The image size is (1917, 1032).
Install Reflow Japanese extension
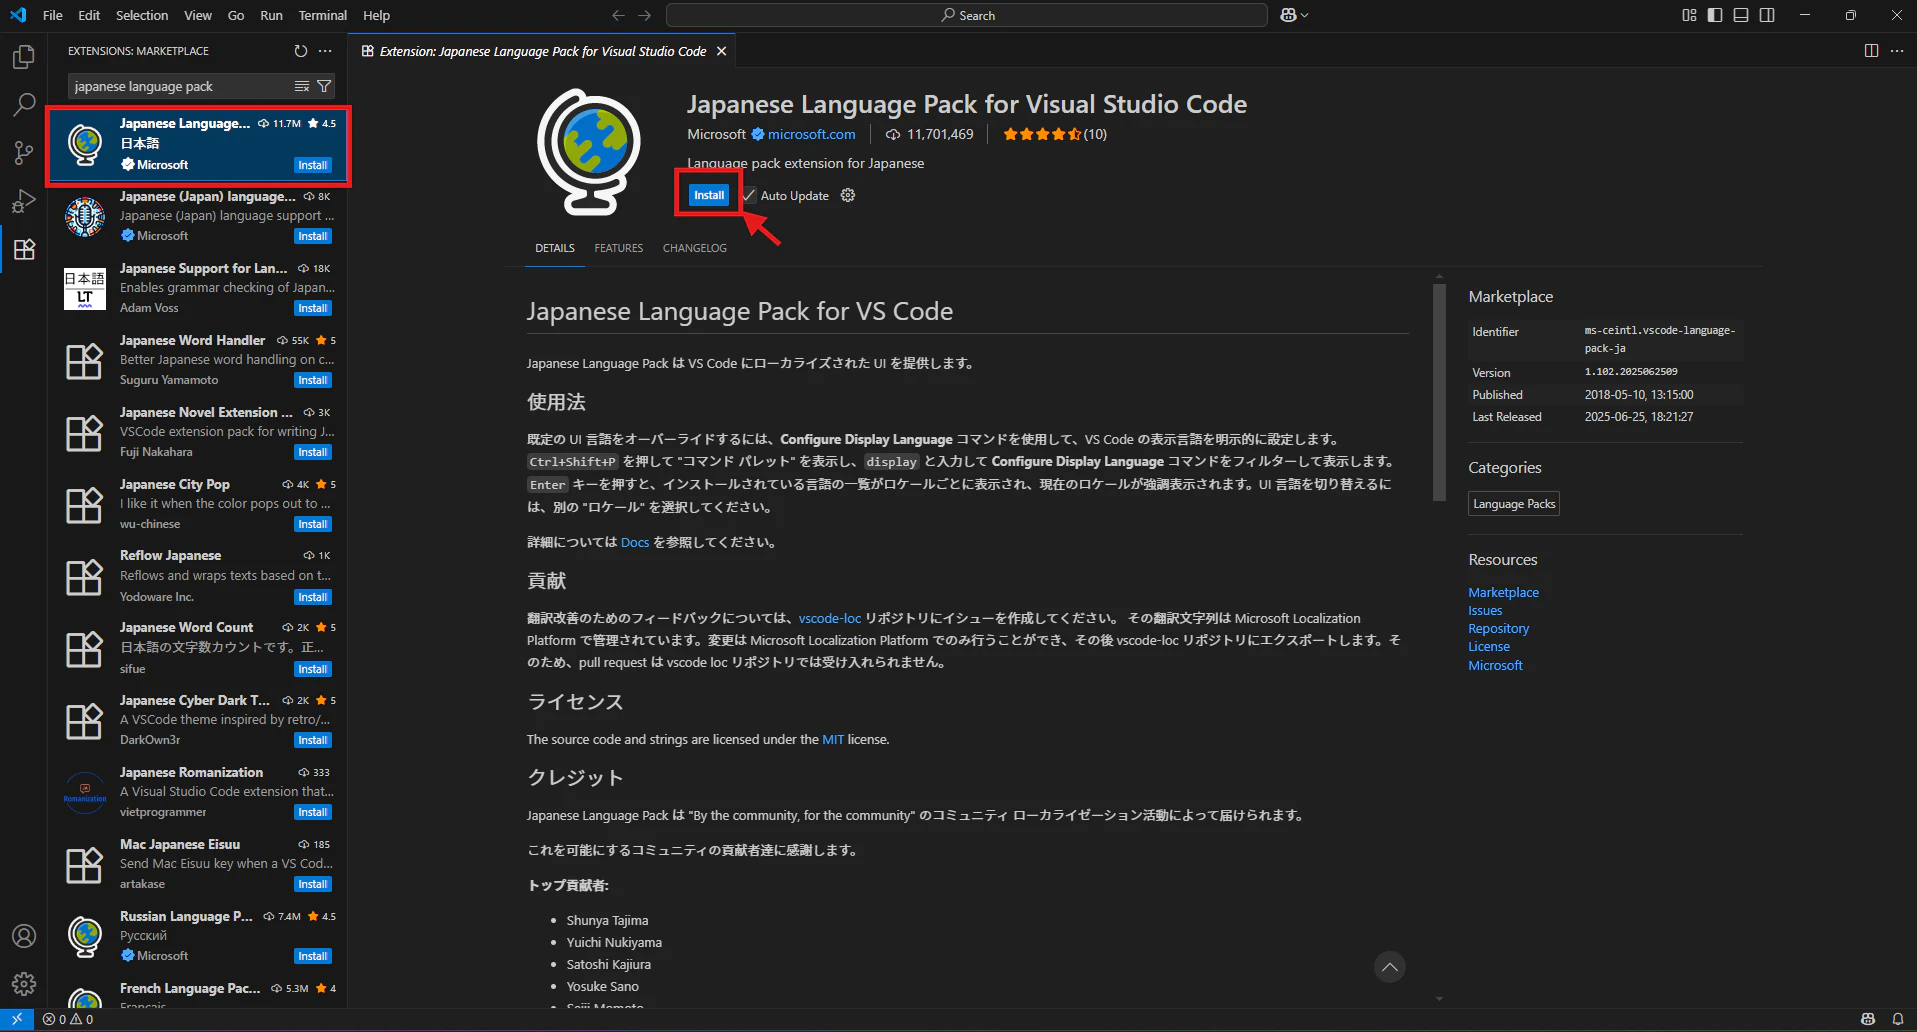click(312, 597)
